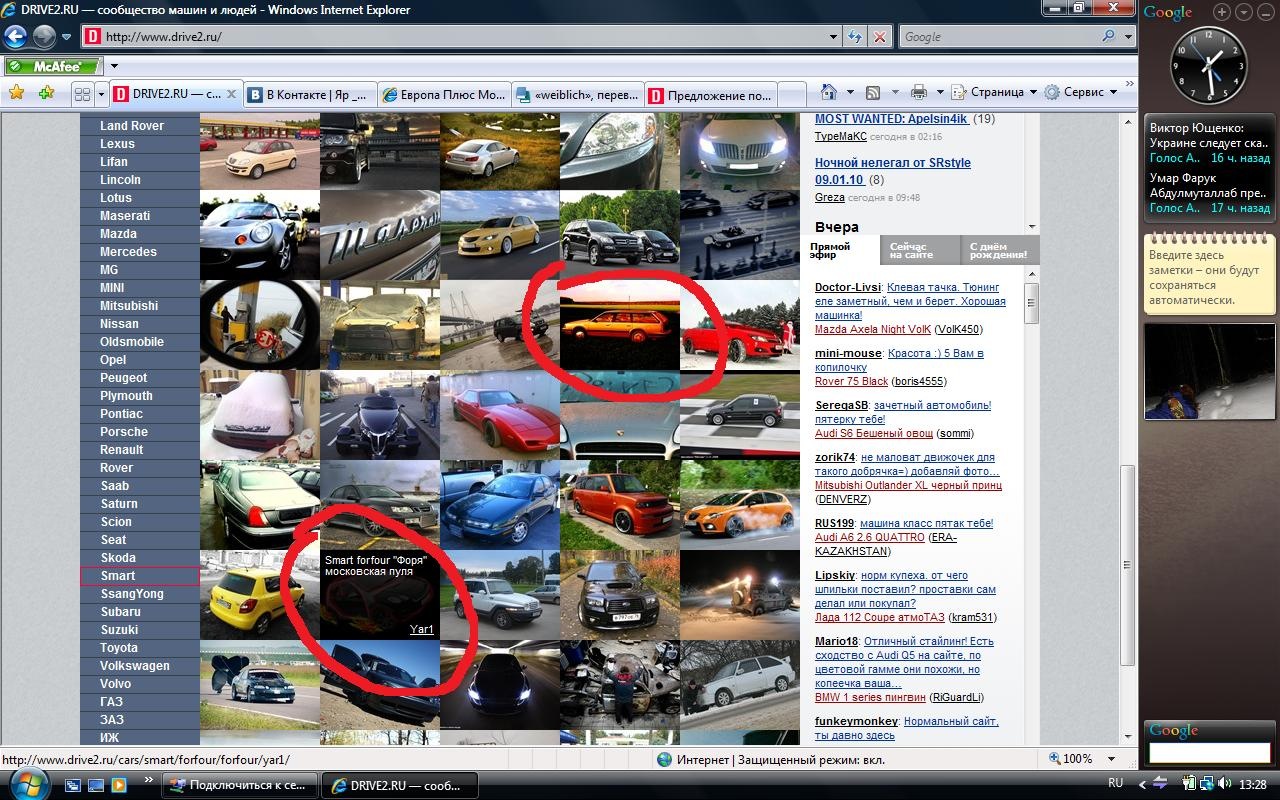The height and width of the screenshot is (800, 1280).
Task: Open 'Rover 75 Black' car link
Action: pyautogui.click(x=851, y=381)
